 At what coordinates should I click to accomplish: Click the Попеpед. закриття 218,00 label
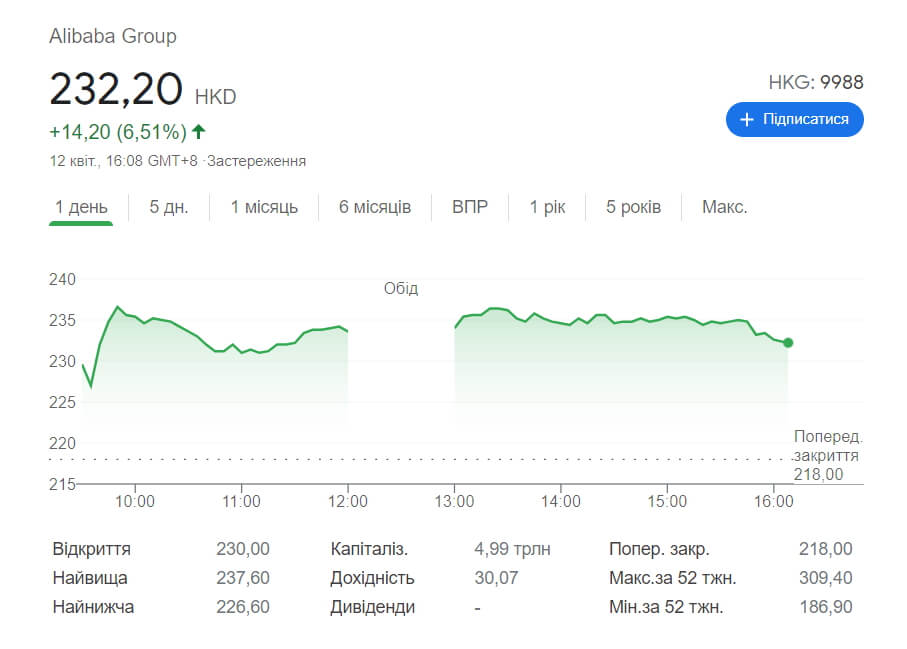[x=827, y=455]
